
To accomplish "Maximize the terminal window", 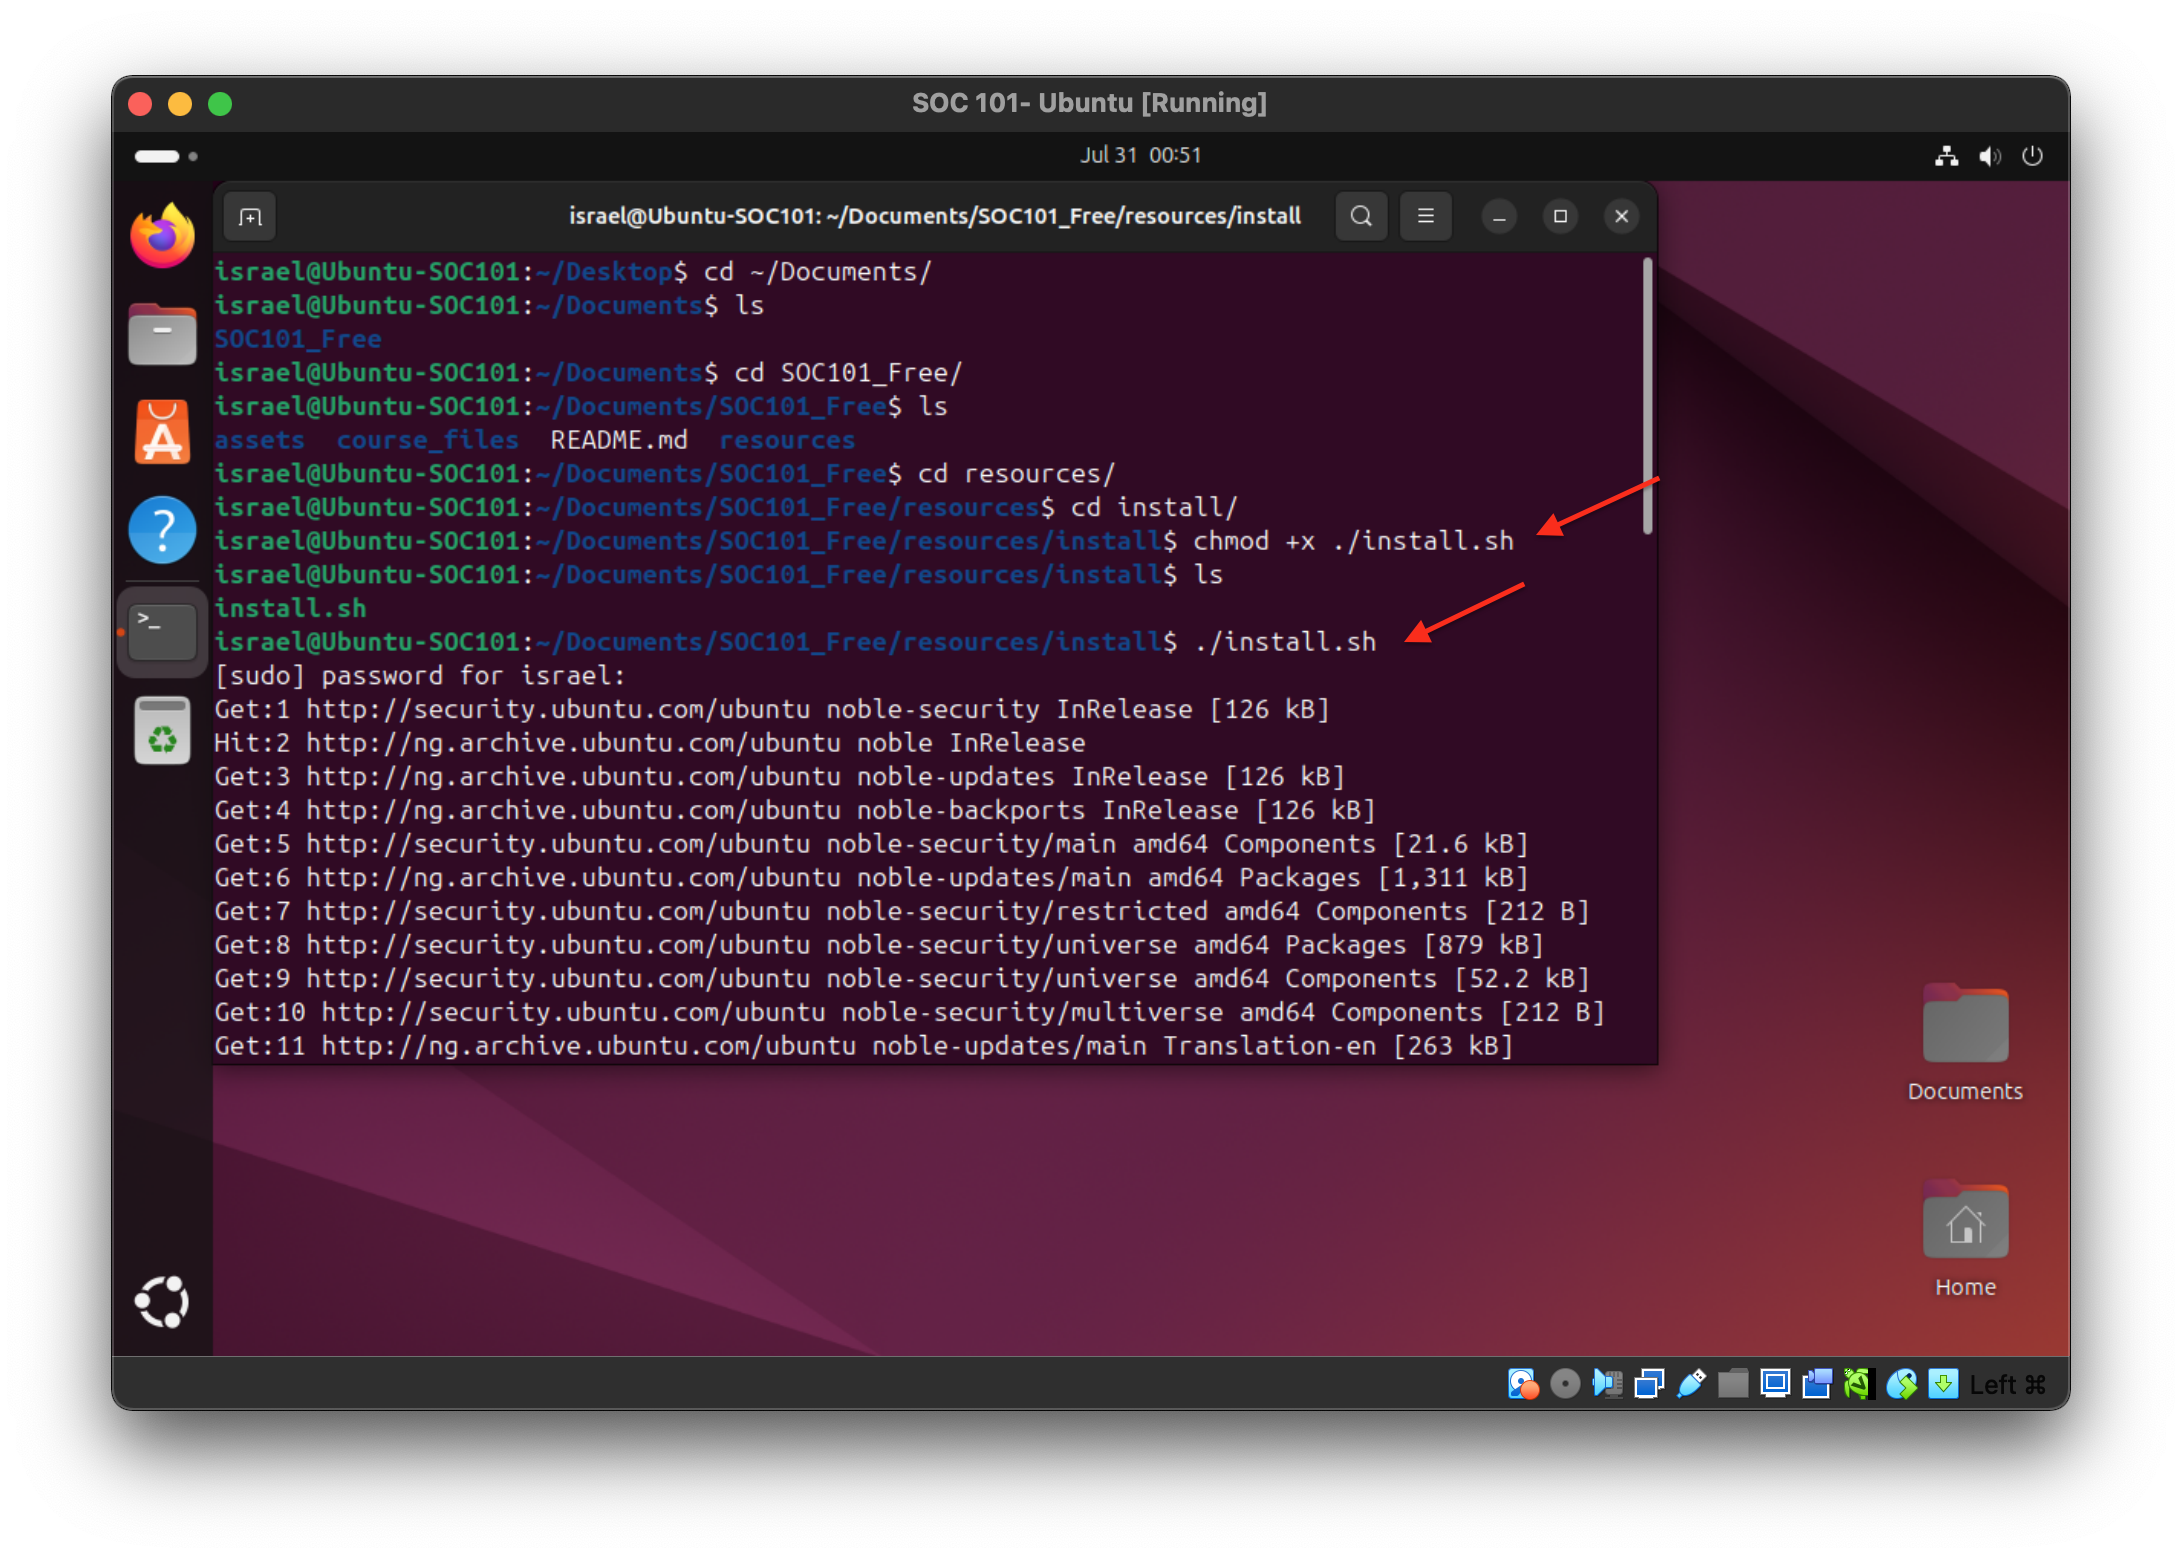I will pos(1560,216).
